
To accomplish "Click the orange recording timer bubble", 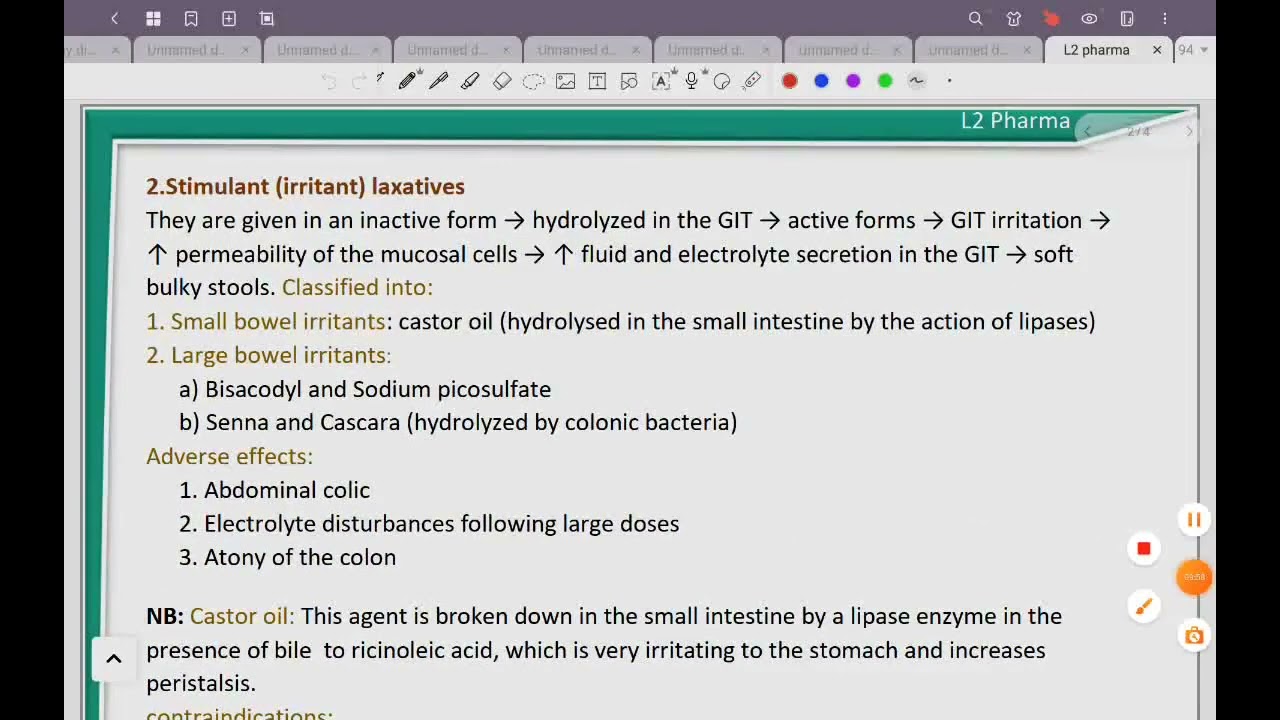I will pyautogui.click(x=1194, y=577).
